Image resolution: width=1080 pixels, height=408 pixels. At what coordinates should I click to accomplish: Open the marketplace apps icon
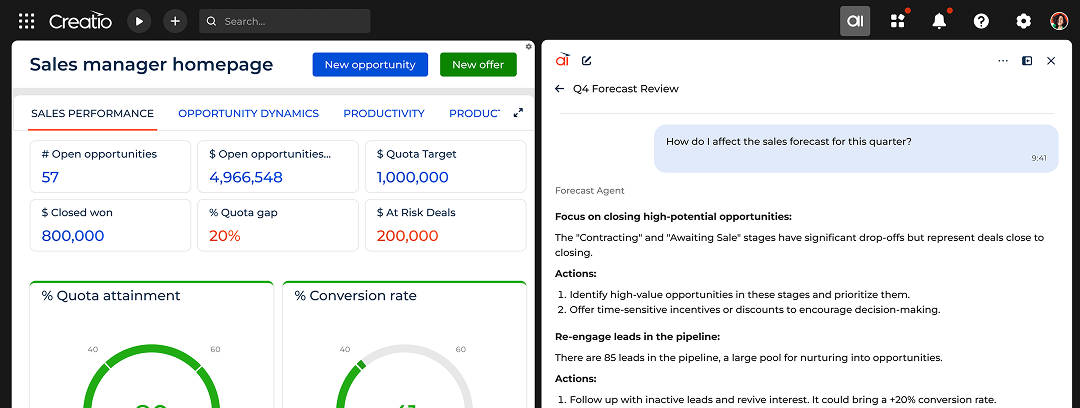897,21
